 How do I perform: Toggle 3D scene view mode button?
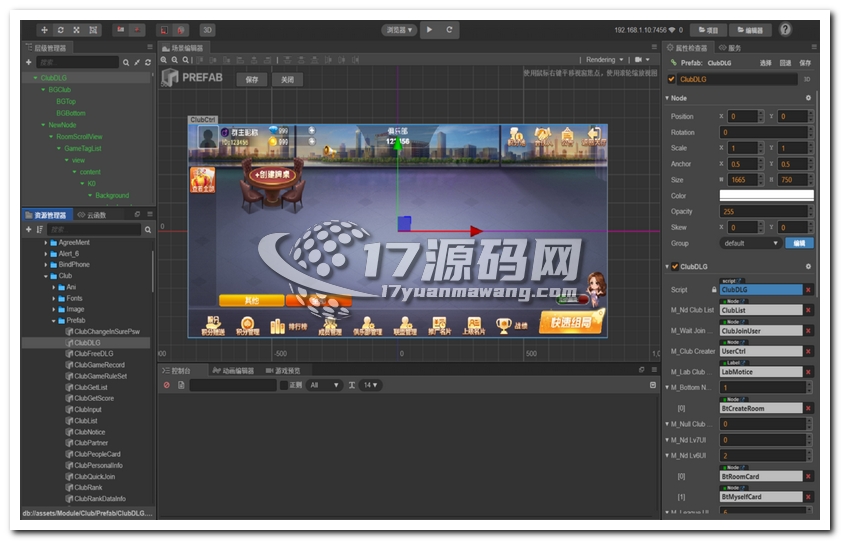tap(207, 30)
